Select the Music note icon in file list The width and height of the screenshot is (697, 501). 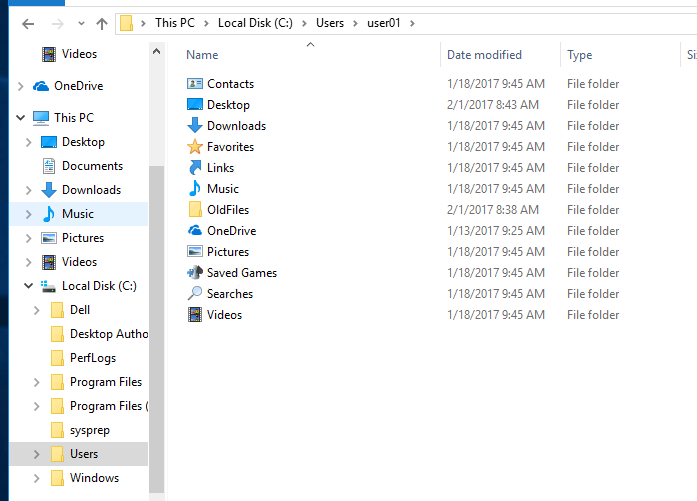[x=195, y=188]
